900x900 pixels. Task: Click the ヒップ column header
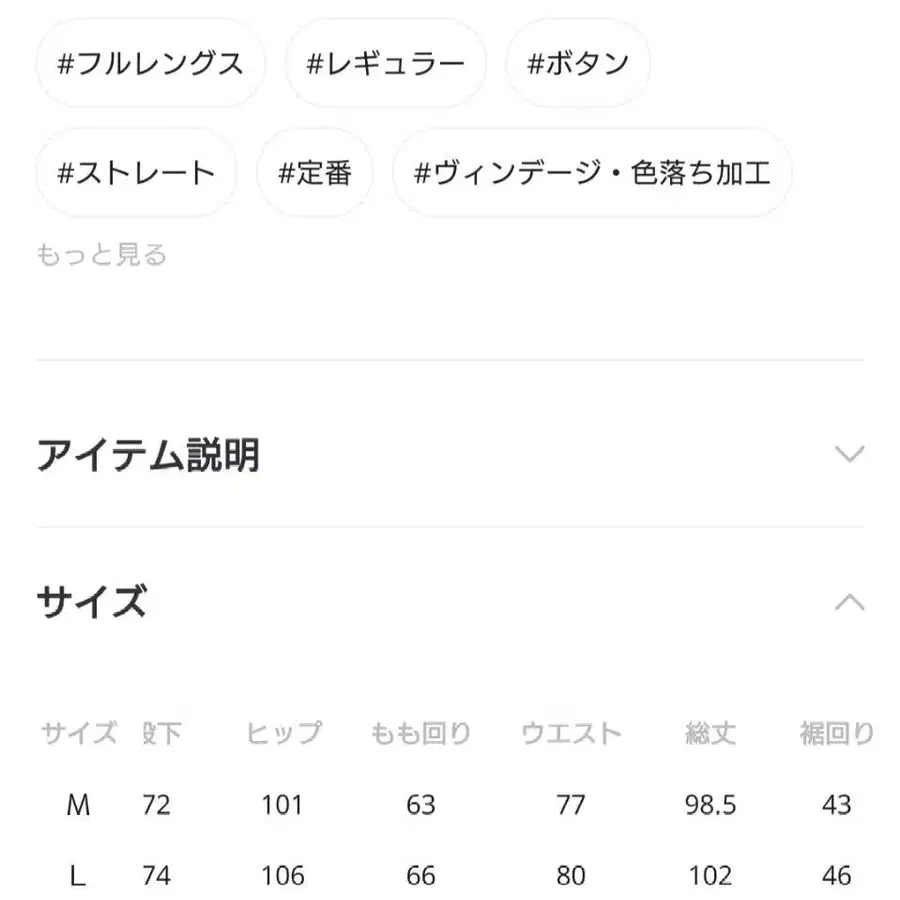(x=284, y=732)
